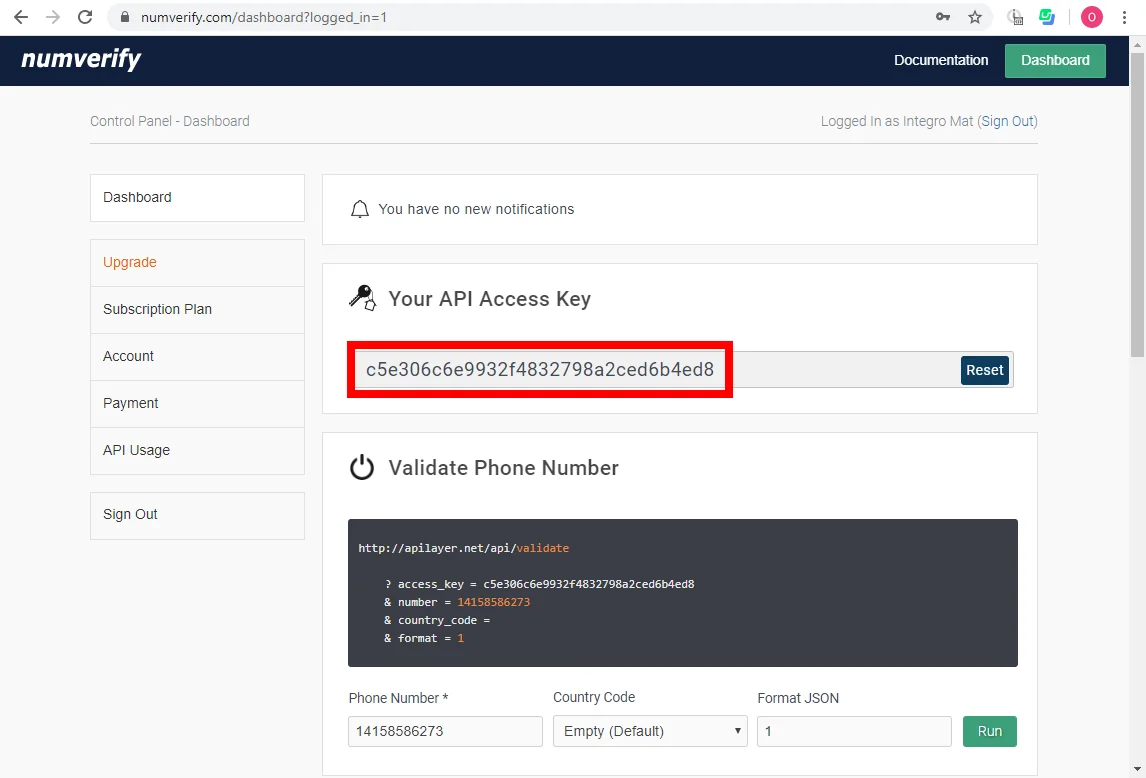Go to Account in the sidebar
The image size is (1146, 778).
pyautogui.click(x=197, y=356)
